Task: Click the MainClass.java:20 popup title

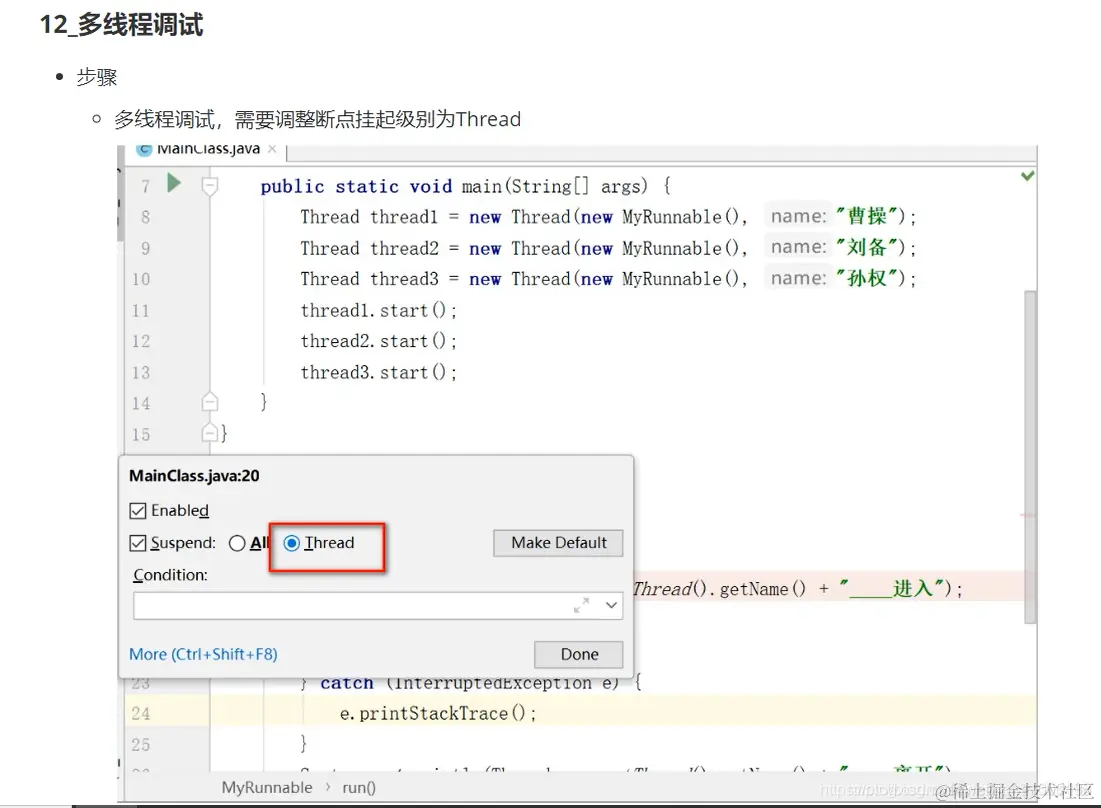Action: point(194,476)
